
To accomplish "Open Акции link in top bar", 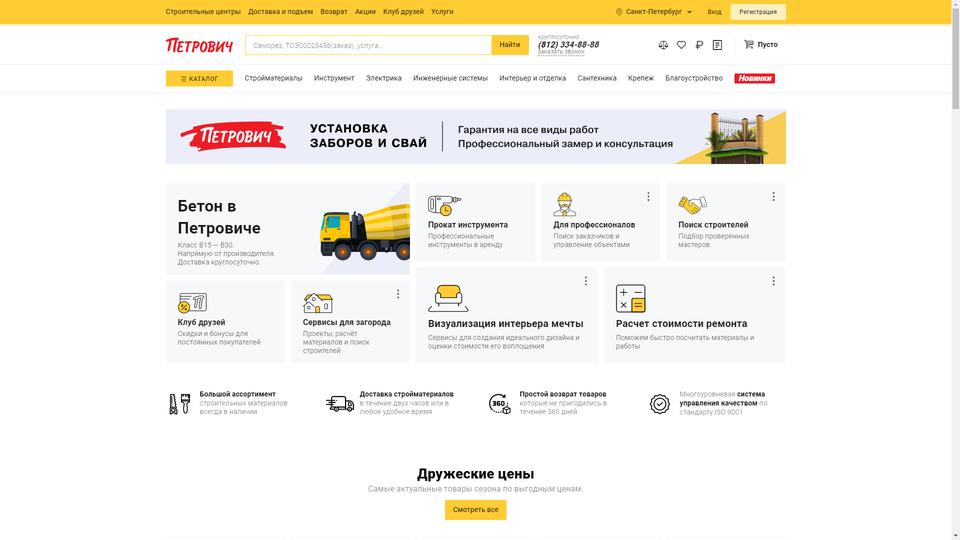I will (365, 12).
